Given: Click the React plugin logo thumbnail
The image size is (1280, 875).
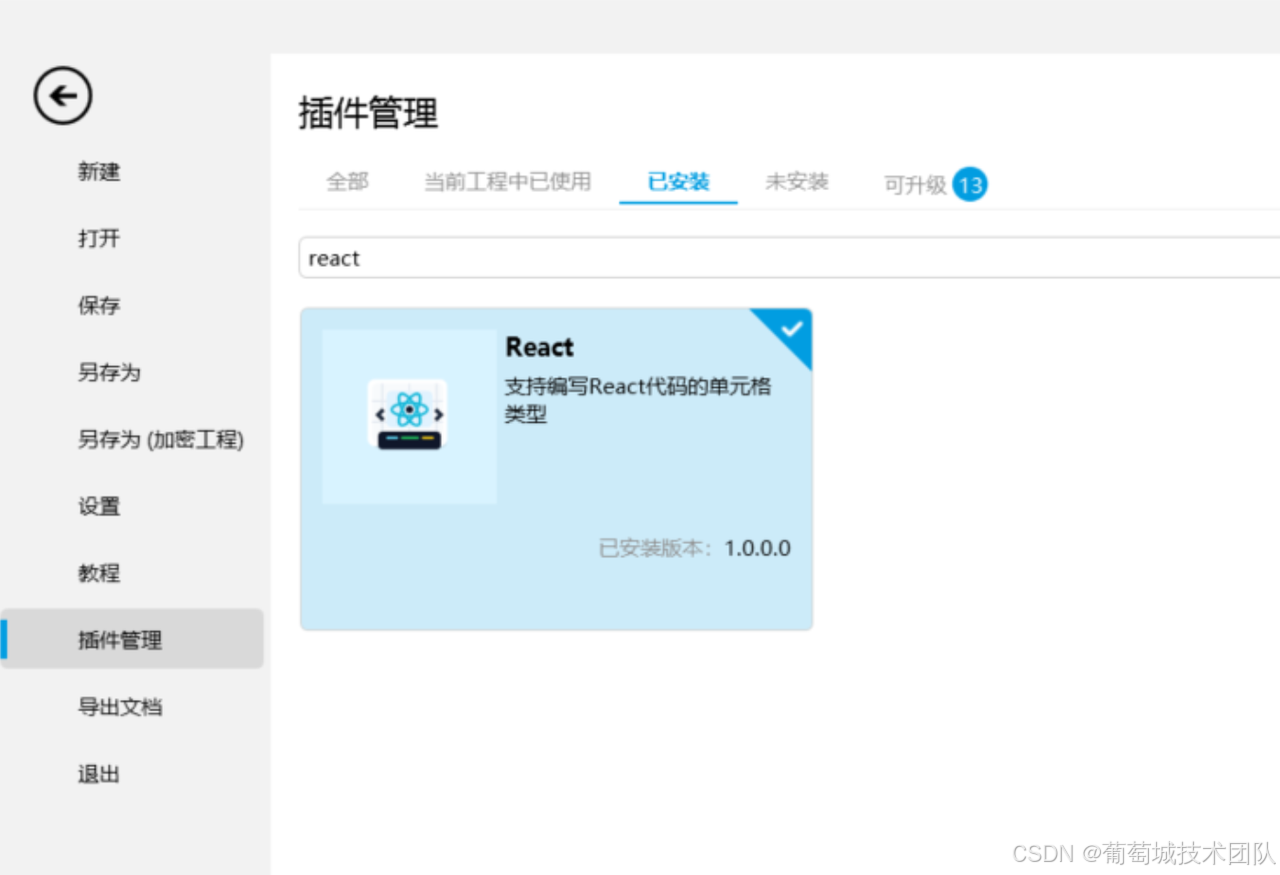Looking at the screenshot, I should click(410, 416).
